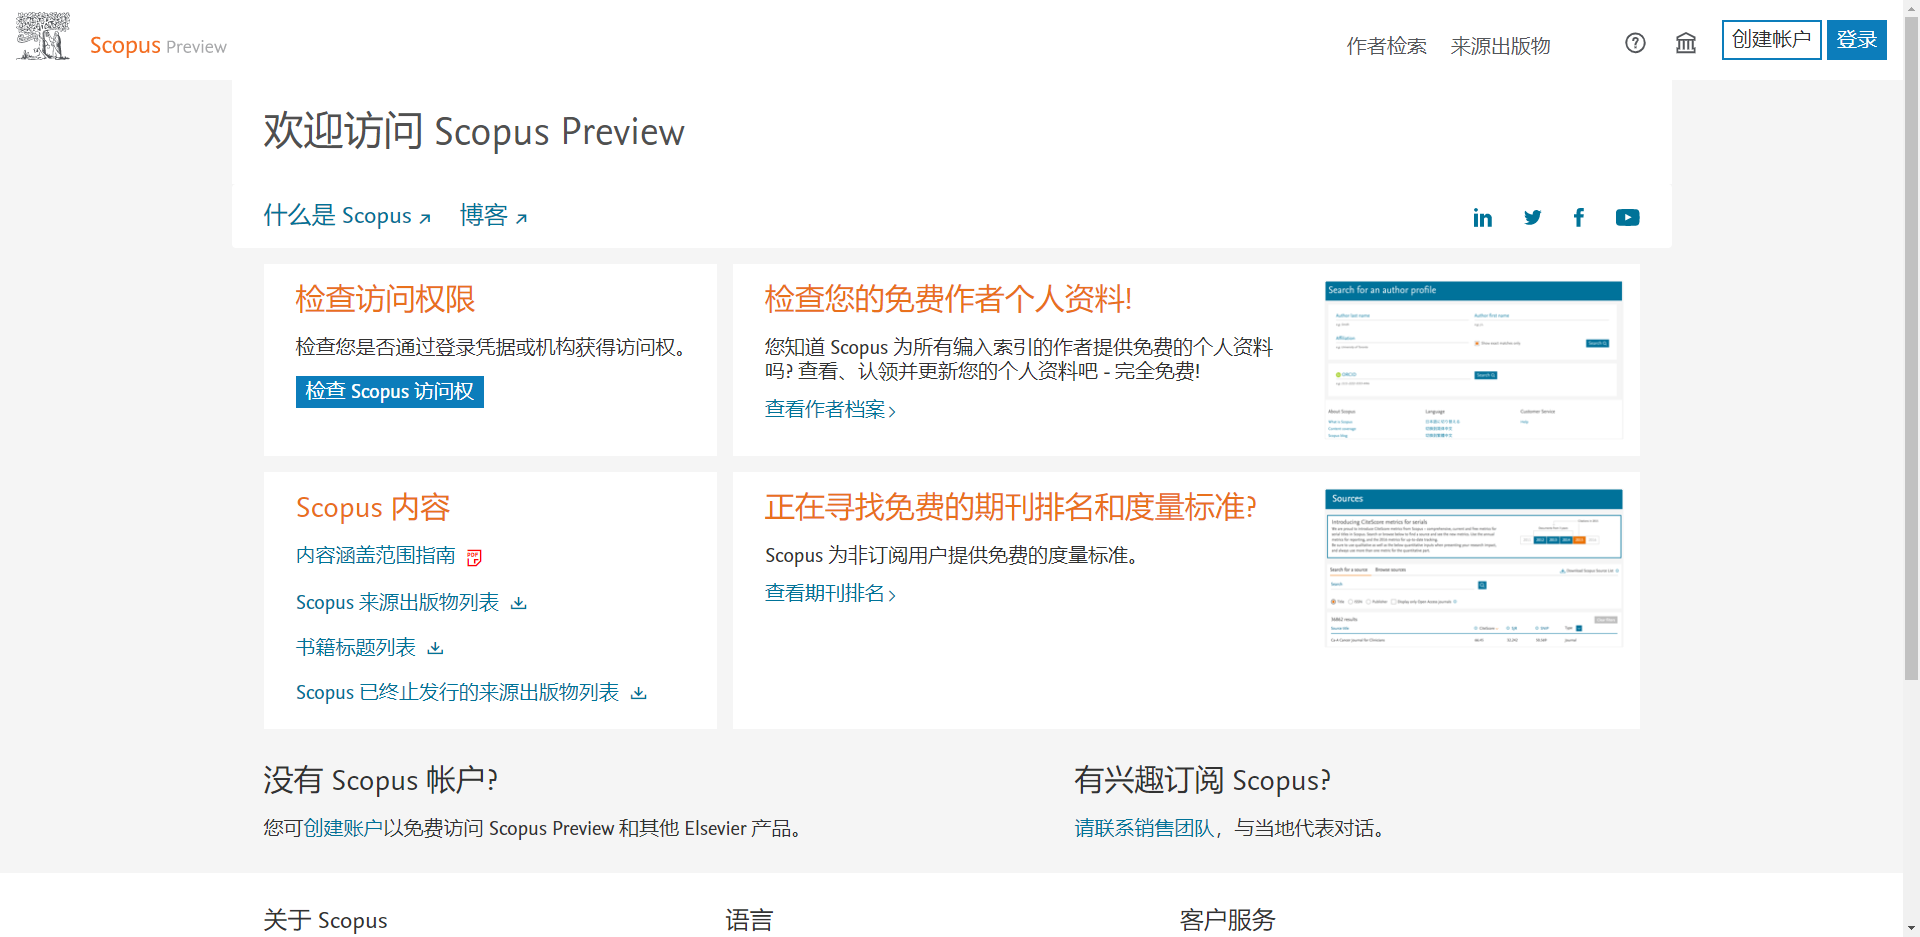
Task: Click the Scopus 内容 heading
Action: pyautogui.click(x=373, y=508)
